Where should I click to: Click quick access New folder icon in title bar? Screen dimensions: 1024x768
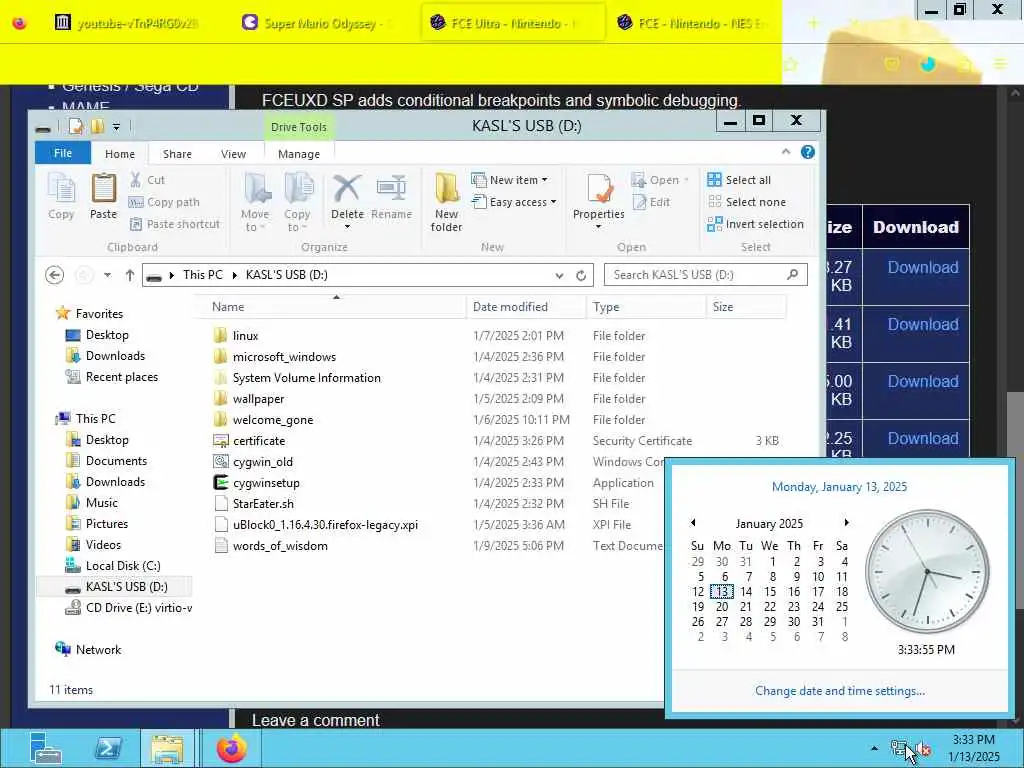tap(97, 126)
